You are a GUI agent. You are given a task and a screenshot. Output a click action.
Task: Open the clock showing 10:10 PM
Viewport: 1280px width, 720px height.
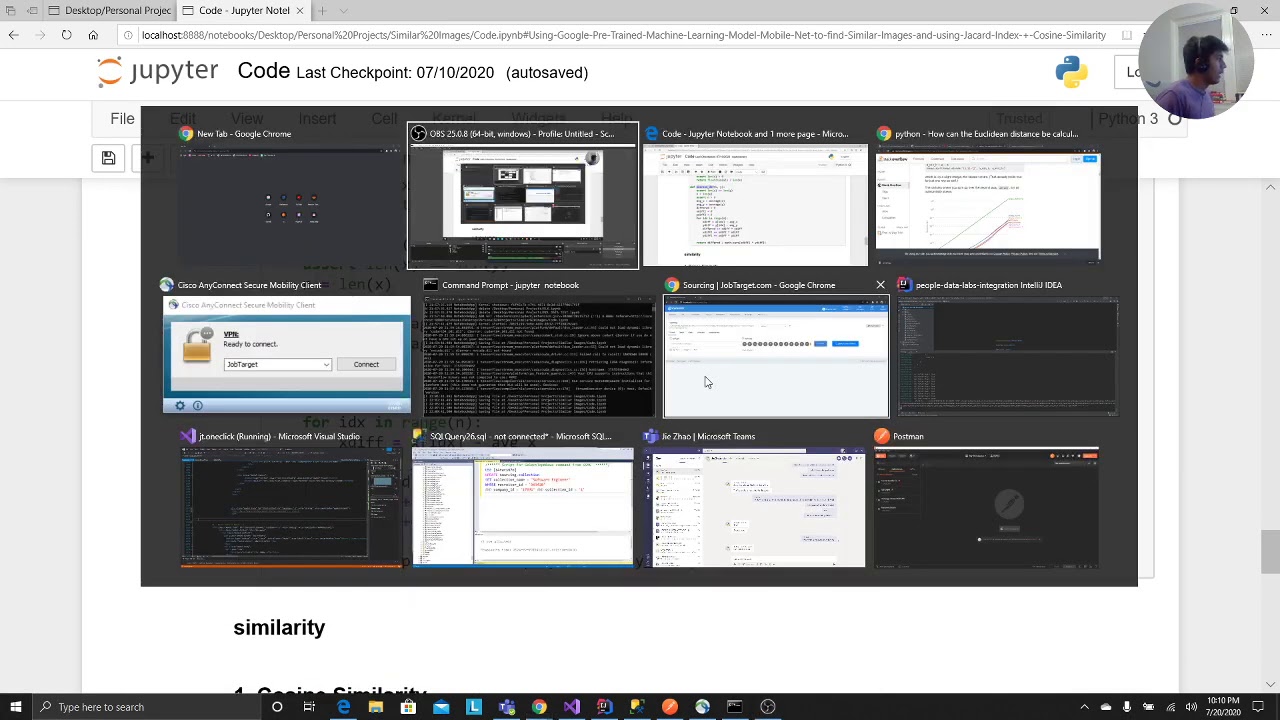1221,707
